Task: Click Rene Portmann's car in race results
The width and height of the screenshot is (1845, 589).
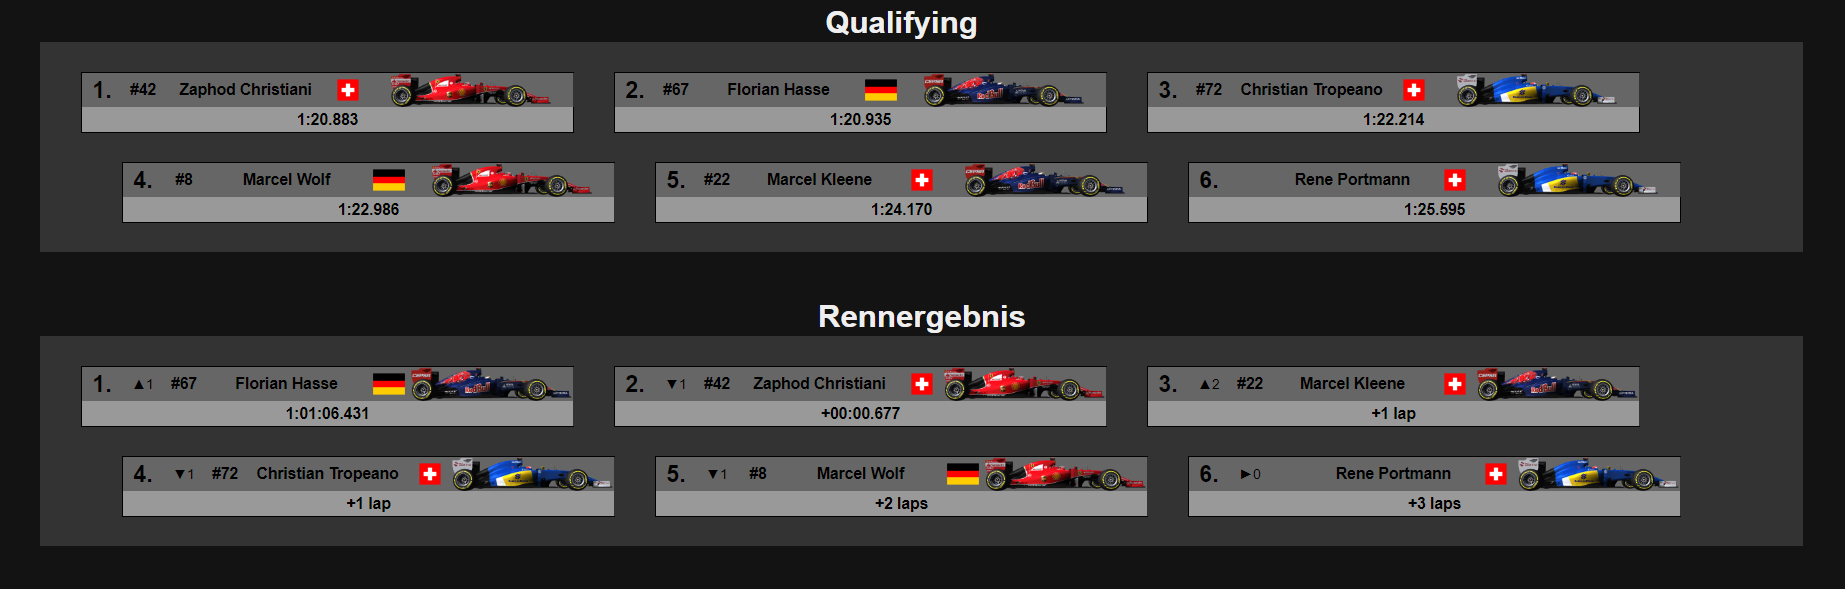Action: coord(1597,474)
